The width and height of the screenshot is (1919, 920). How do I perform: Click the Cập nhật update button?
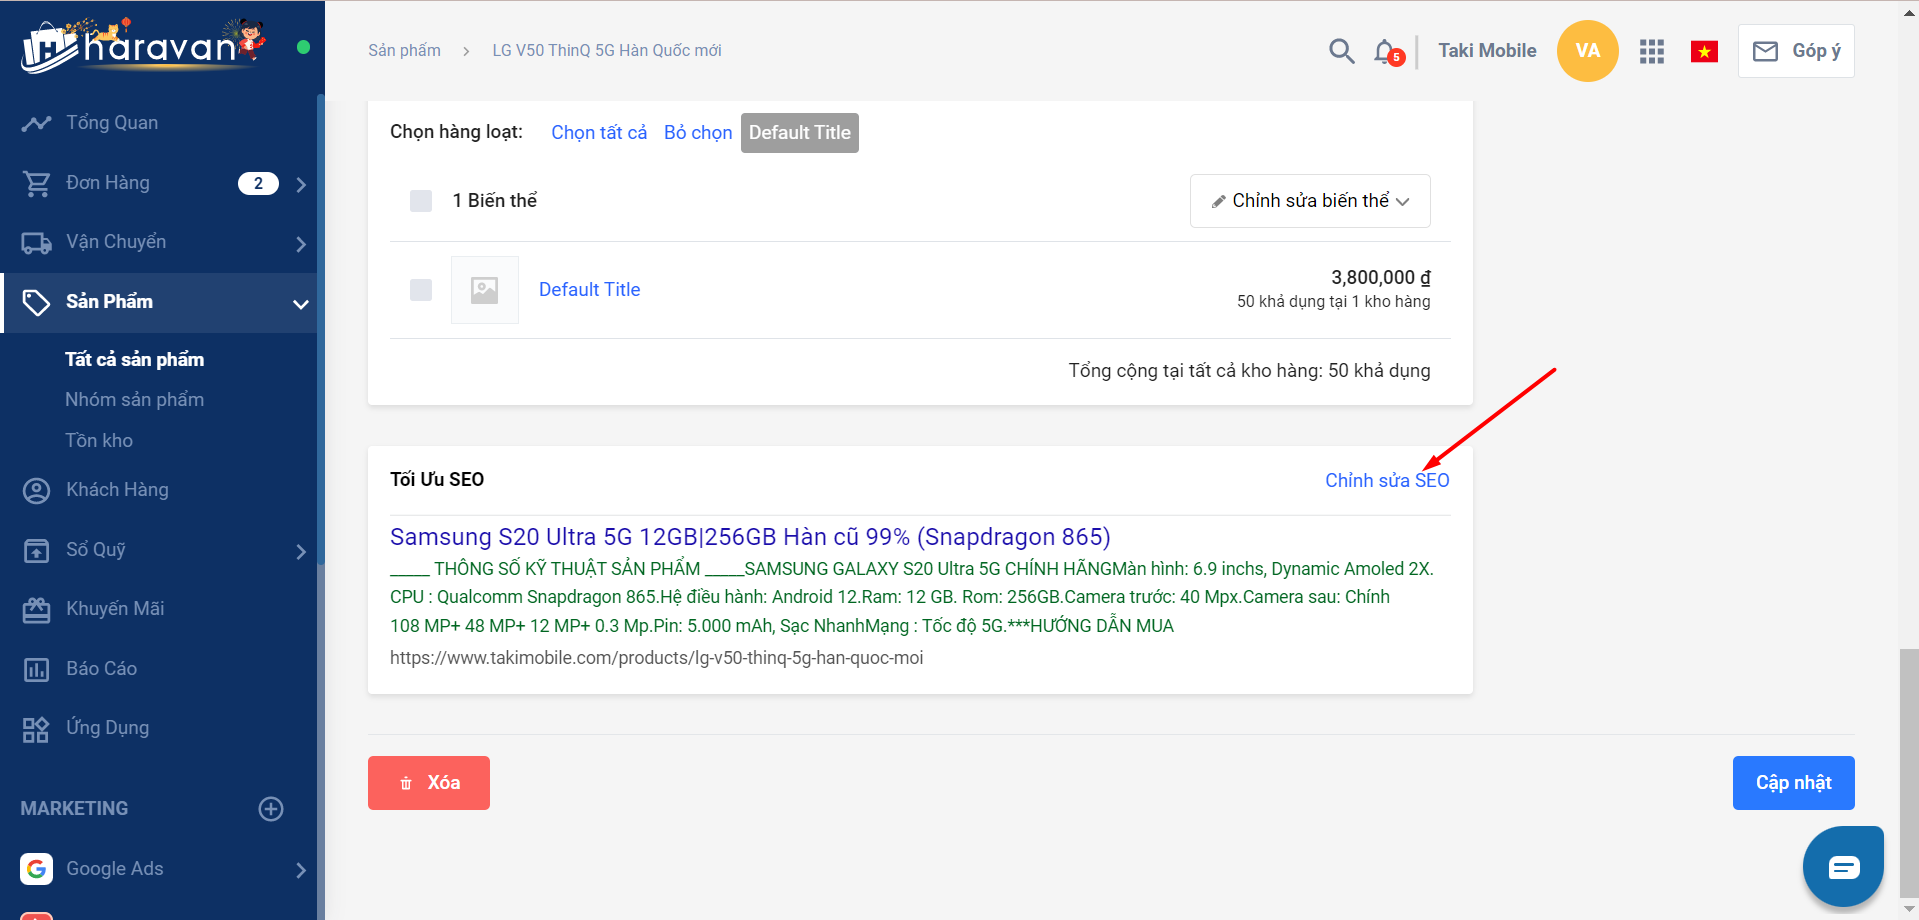1793,783
